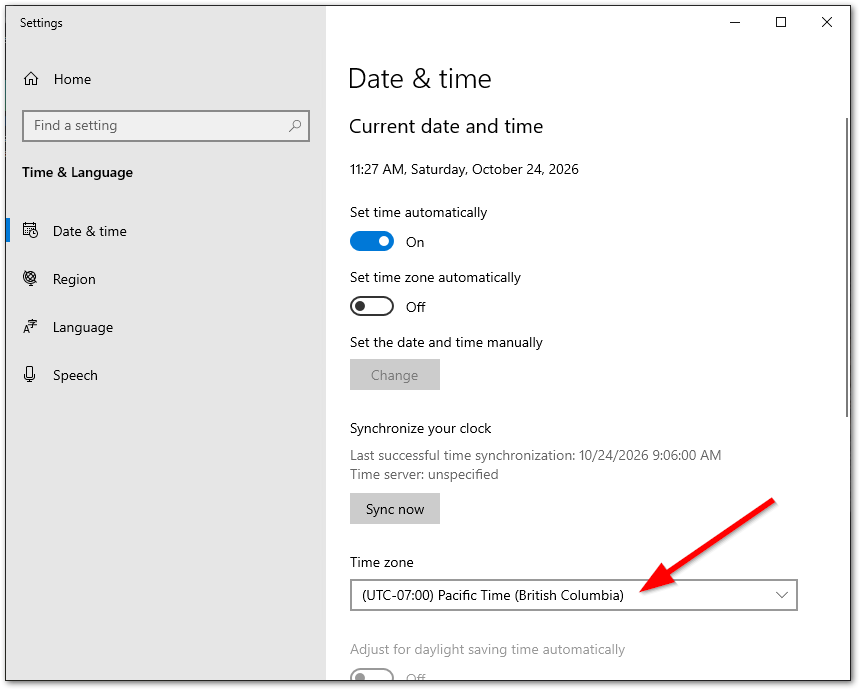
Task: Click the Settings window title text
Action: pos(41,23)
